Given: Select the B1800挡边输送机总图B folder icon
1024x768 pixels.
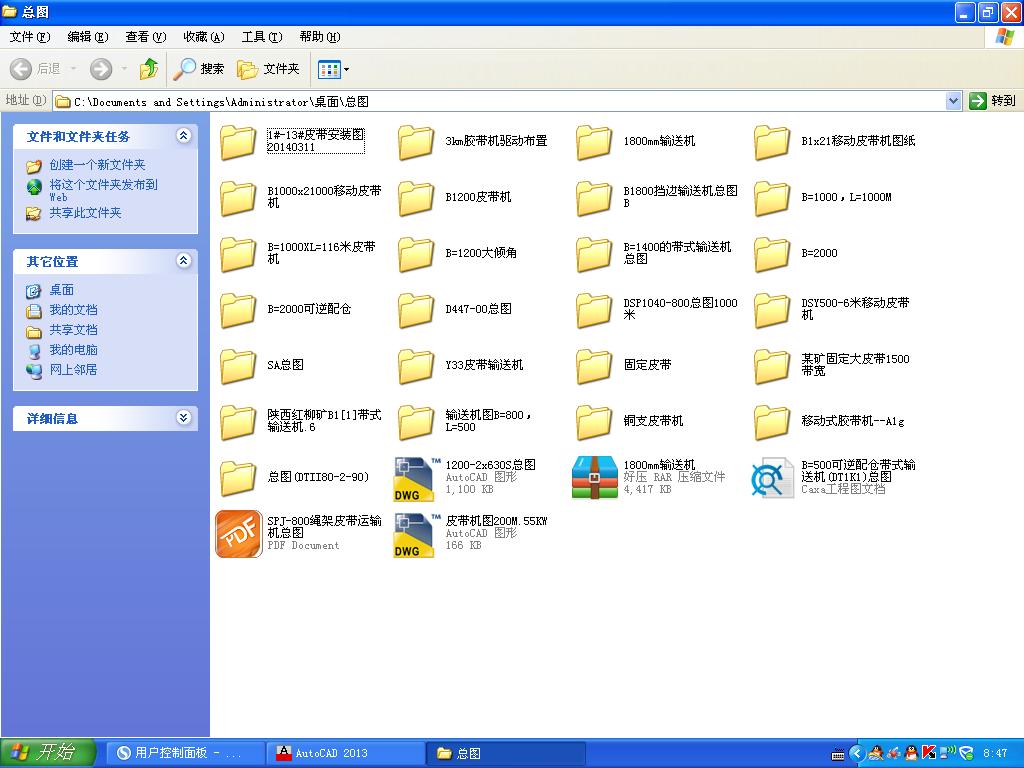Looking at the screenshot, I should pyautogui.click(x=594, y=198).
